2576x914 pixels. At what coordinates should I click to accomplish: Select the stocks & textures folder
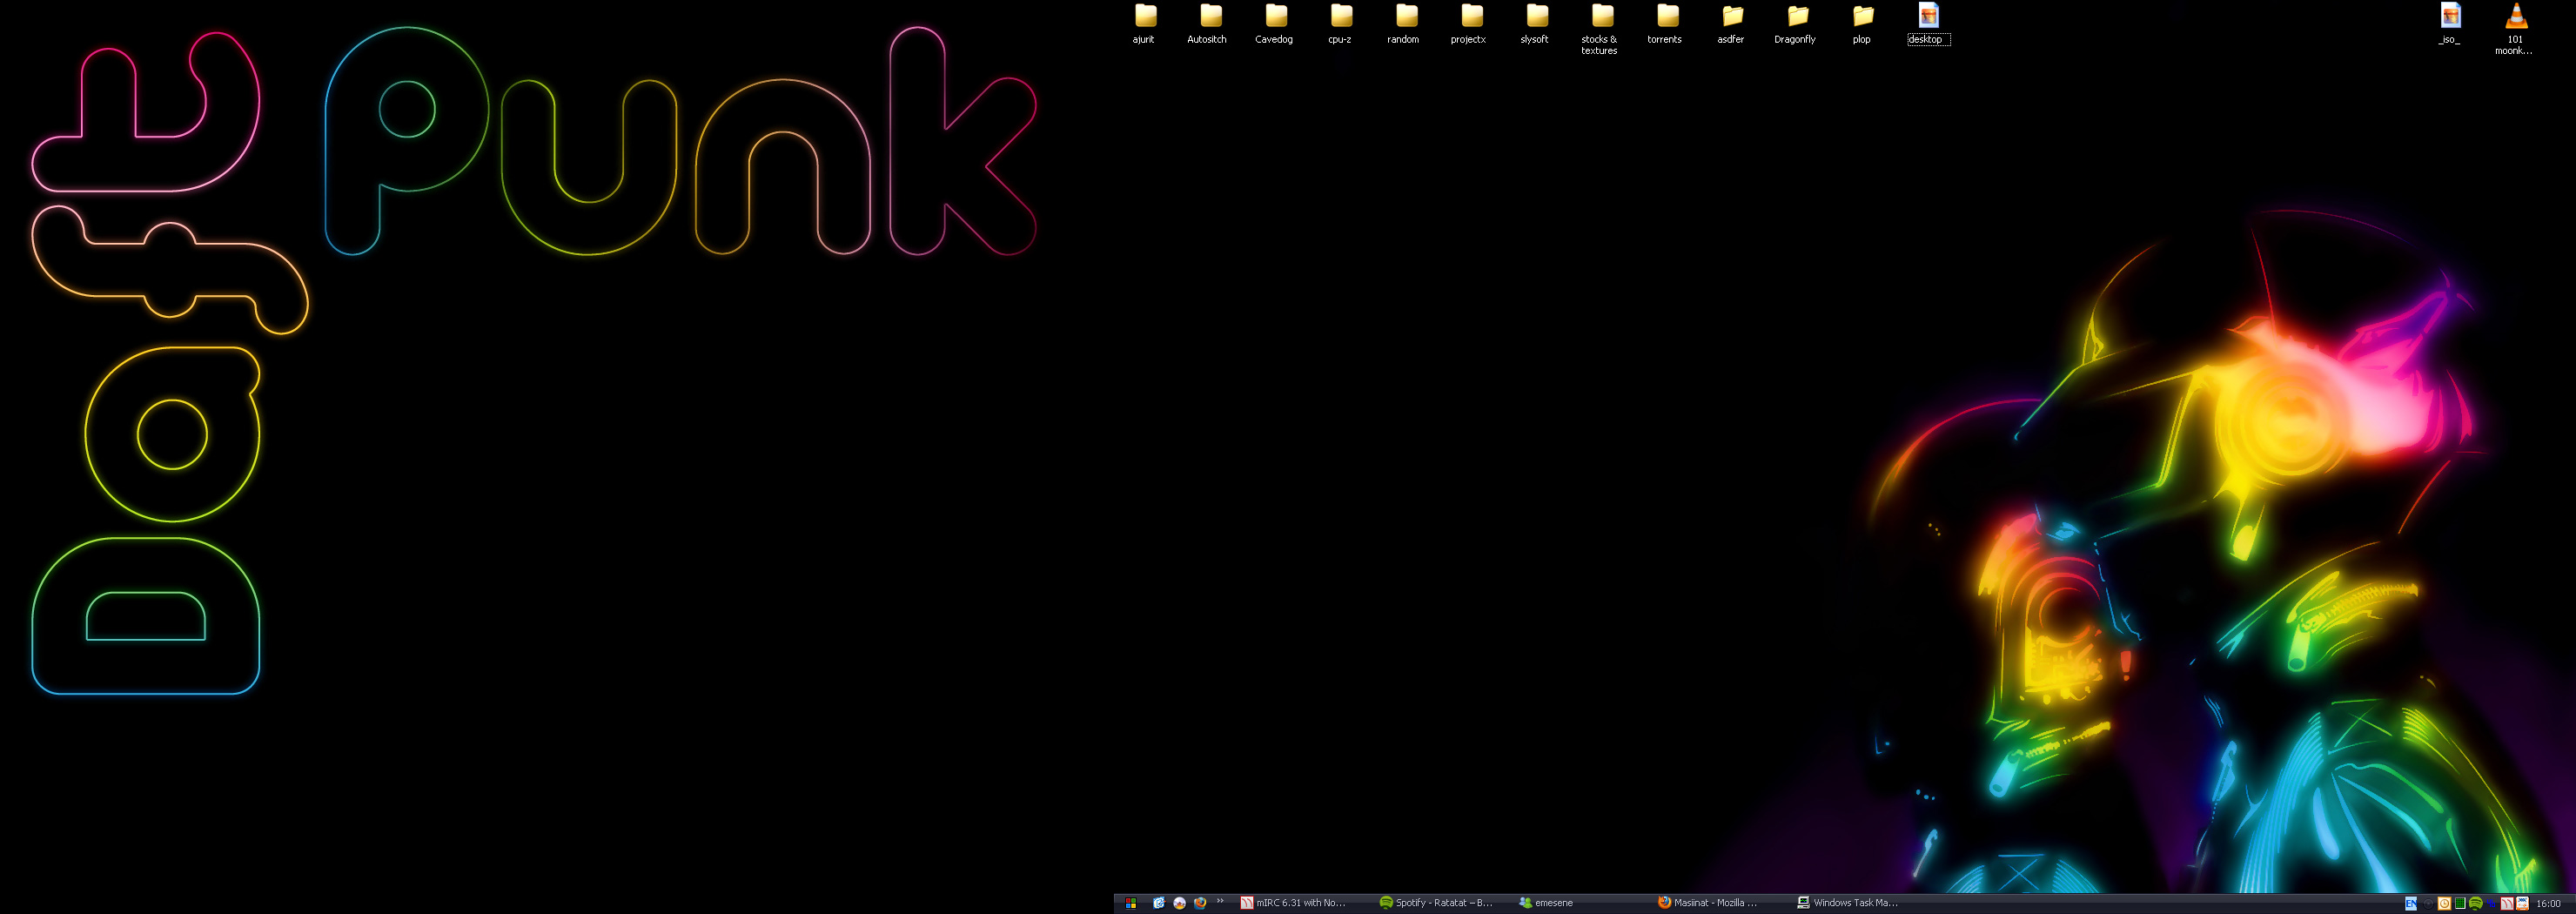[x=1601, y=17]
